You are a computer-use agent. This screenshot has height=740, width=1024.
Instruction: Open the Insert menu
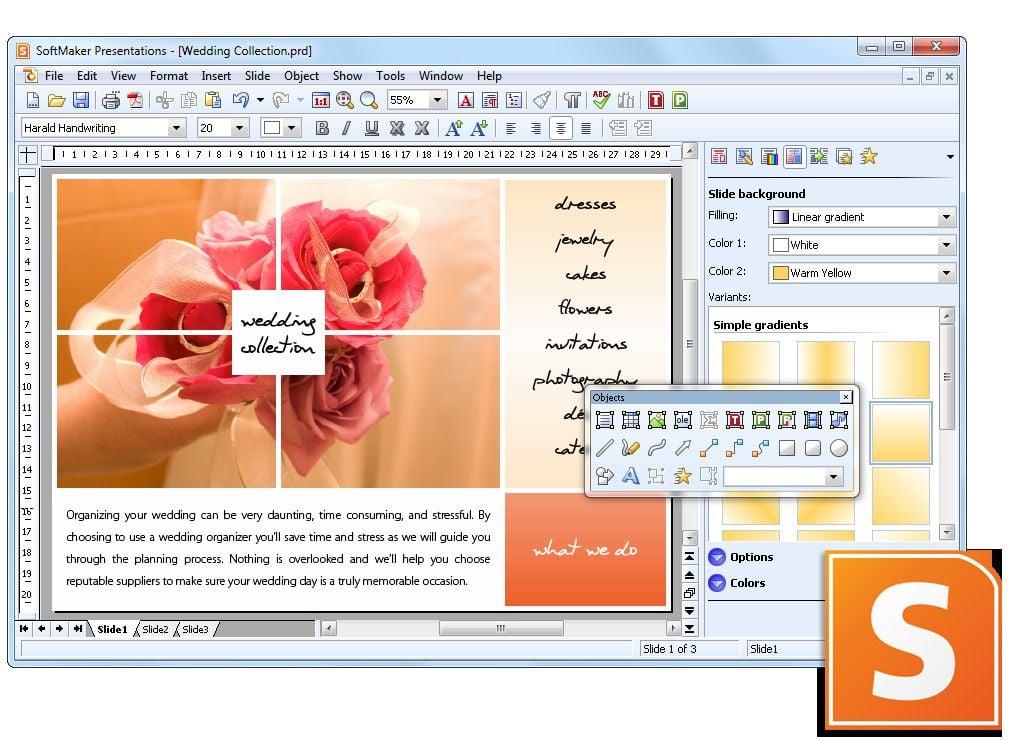[x=216, y=76]
